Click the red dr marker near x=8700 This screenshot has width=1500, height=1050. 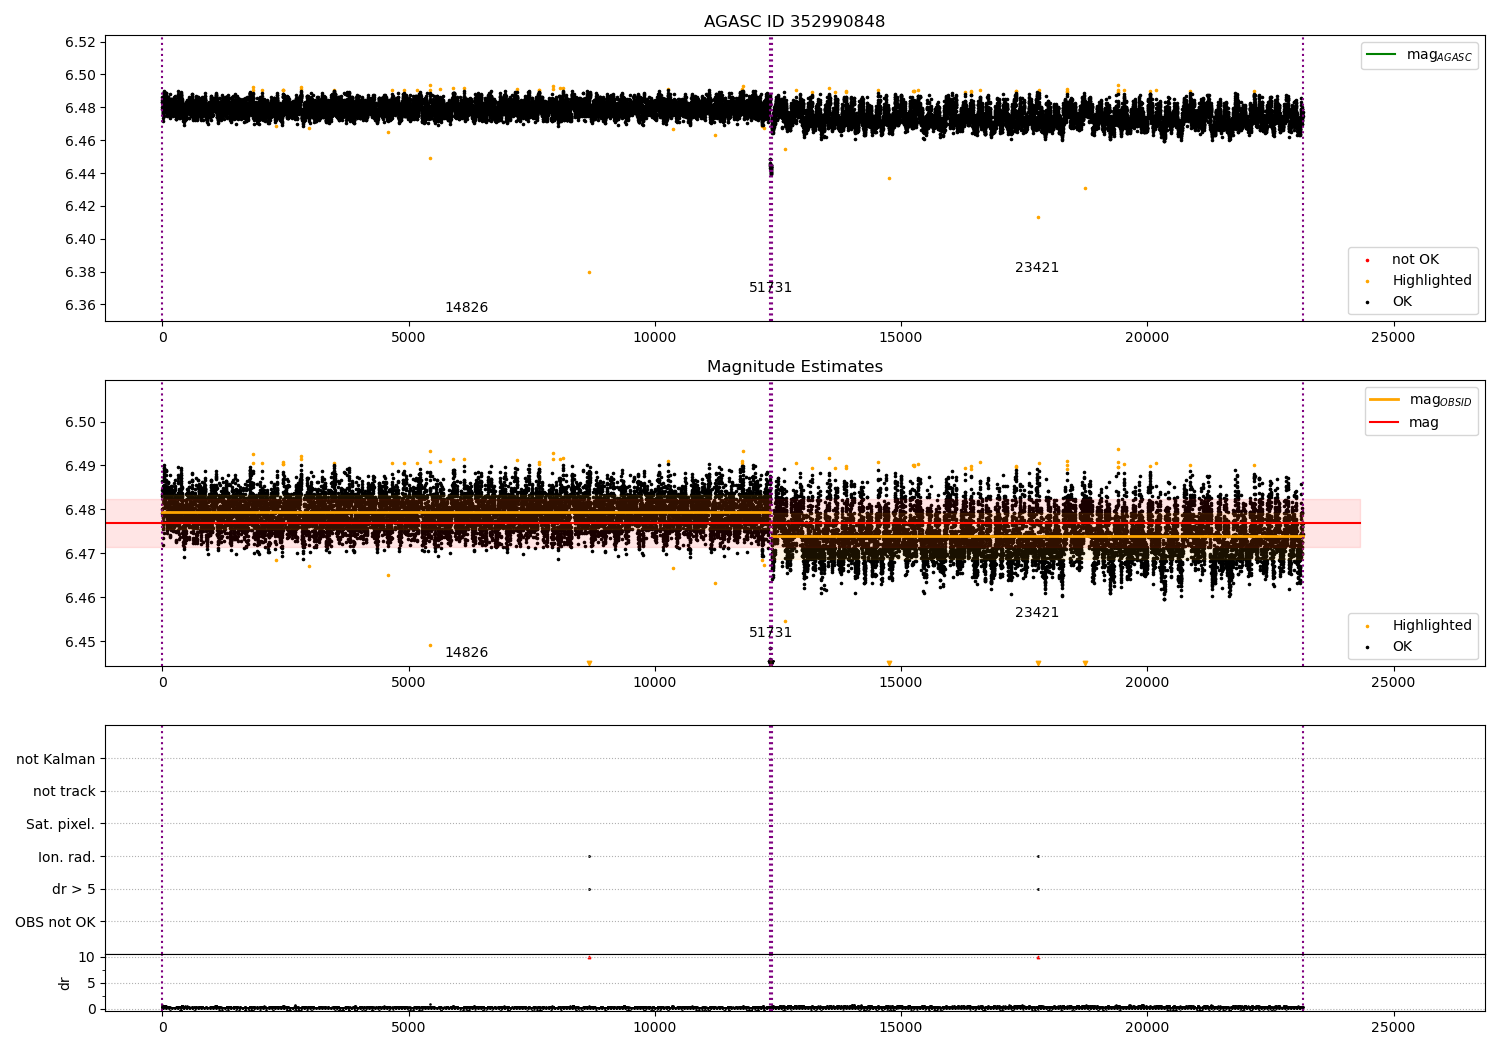tap(589, 957)
